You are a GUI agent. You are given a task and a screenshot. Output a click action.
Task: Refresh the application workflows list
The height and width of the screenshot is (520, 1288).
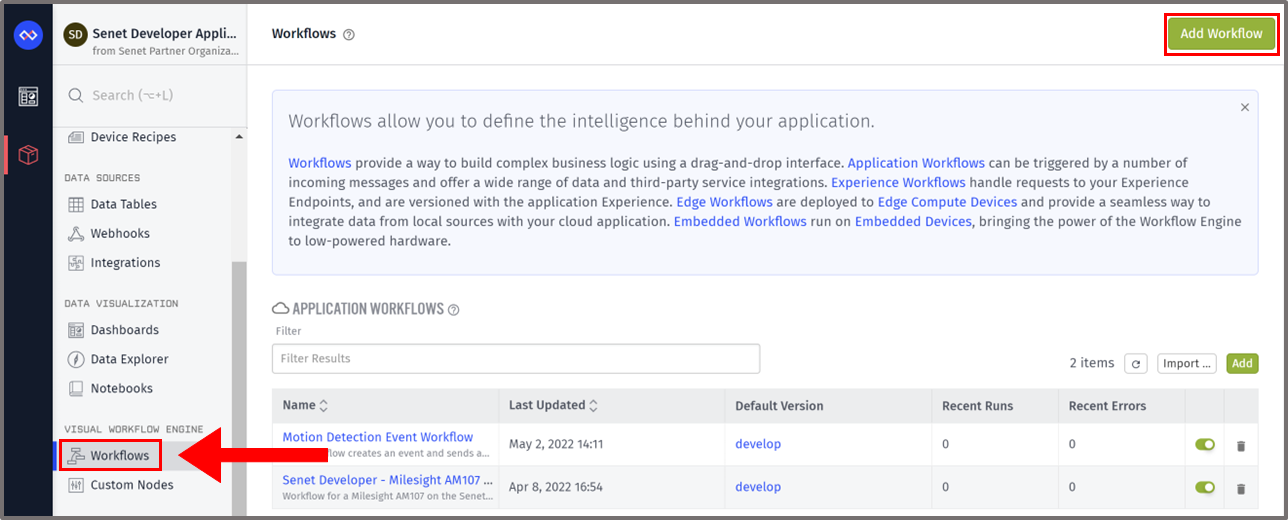[x=1135, y=364]
